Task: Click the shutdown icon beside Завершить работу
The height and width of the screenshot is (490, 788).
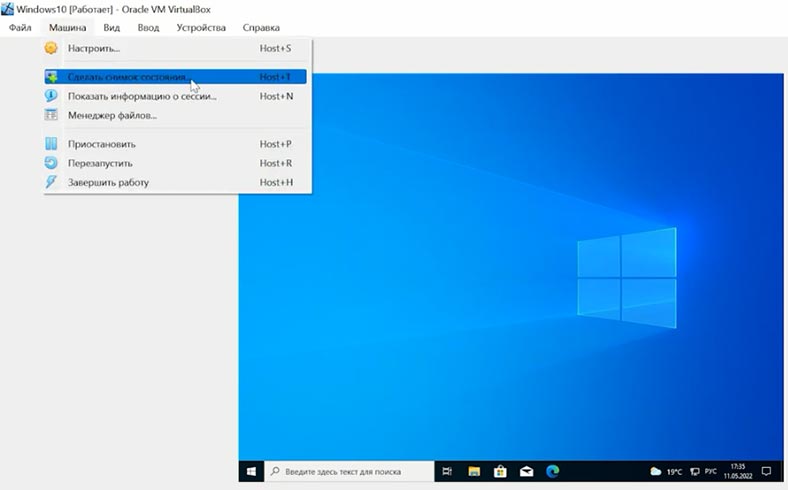Action: coord(51,181)
